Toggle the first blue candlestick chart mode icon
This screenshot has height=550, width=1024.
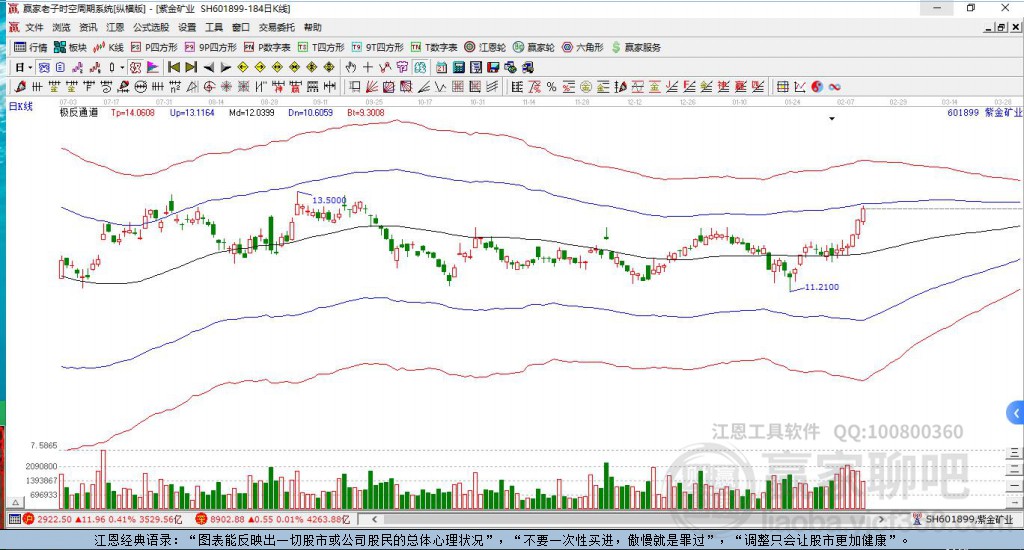pyautogui.click(x=43, y=67)
